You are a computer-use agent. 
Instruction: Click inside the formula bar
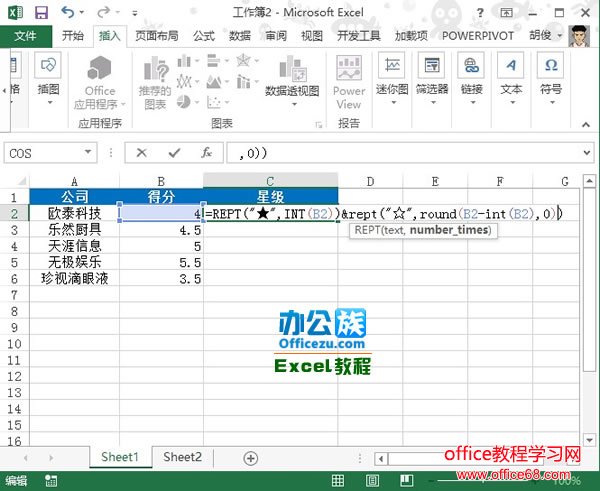pyautogui.click(x=404, y=153)
